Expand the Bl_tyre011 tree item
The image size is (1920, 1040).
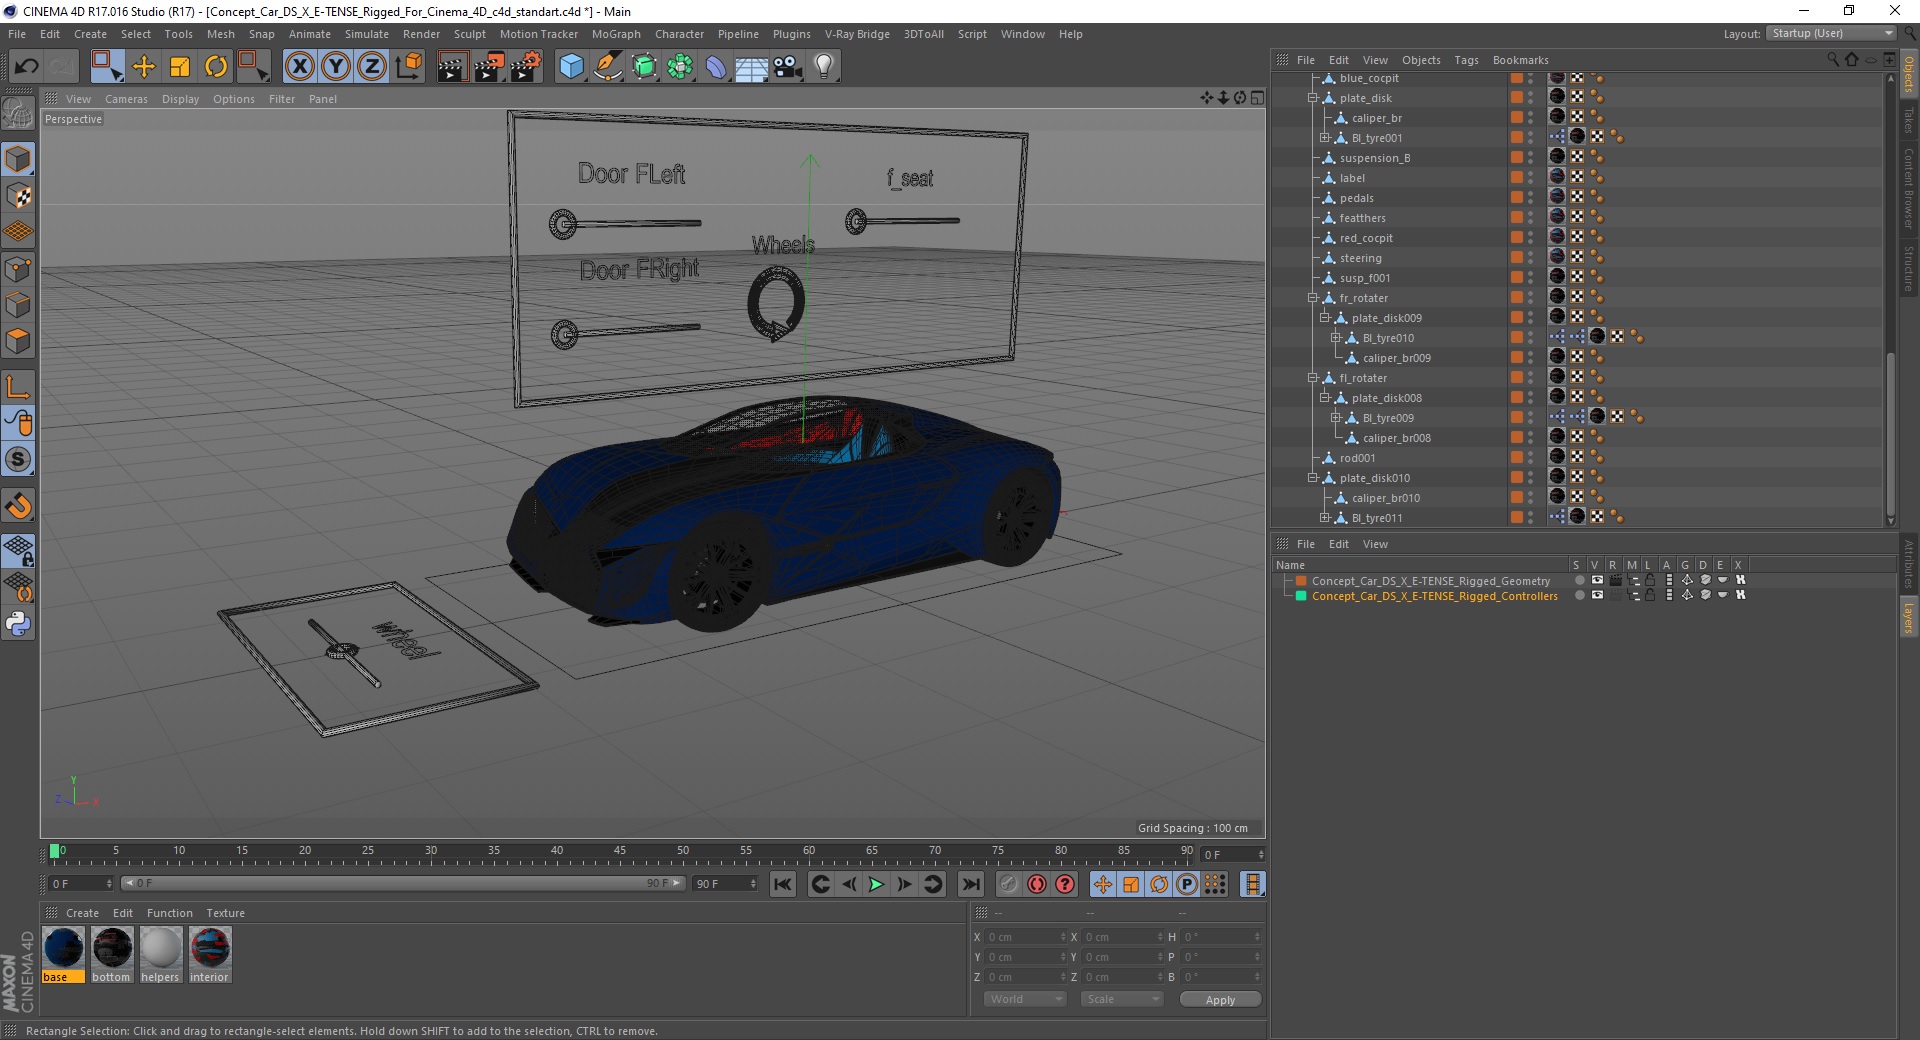1325,518
